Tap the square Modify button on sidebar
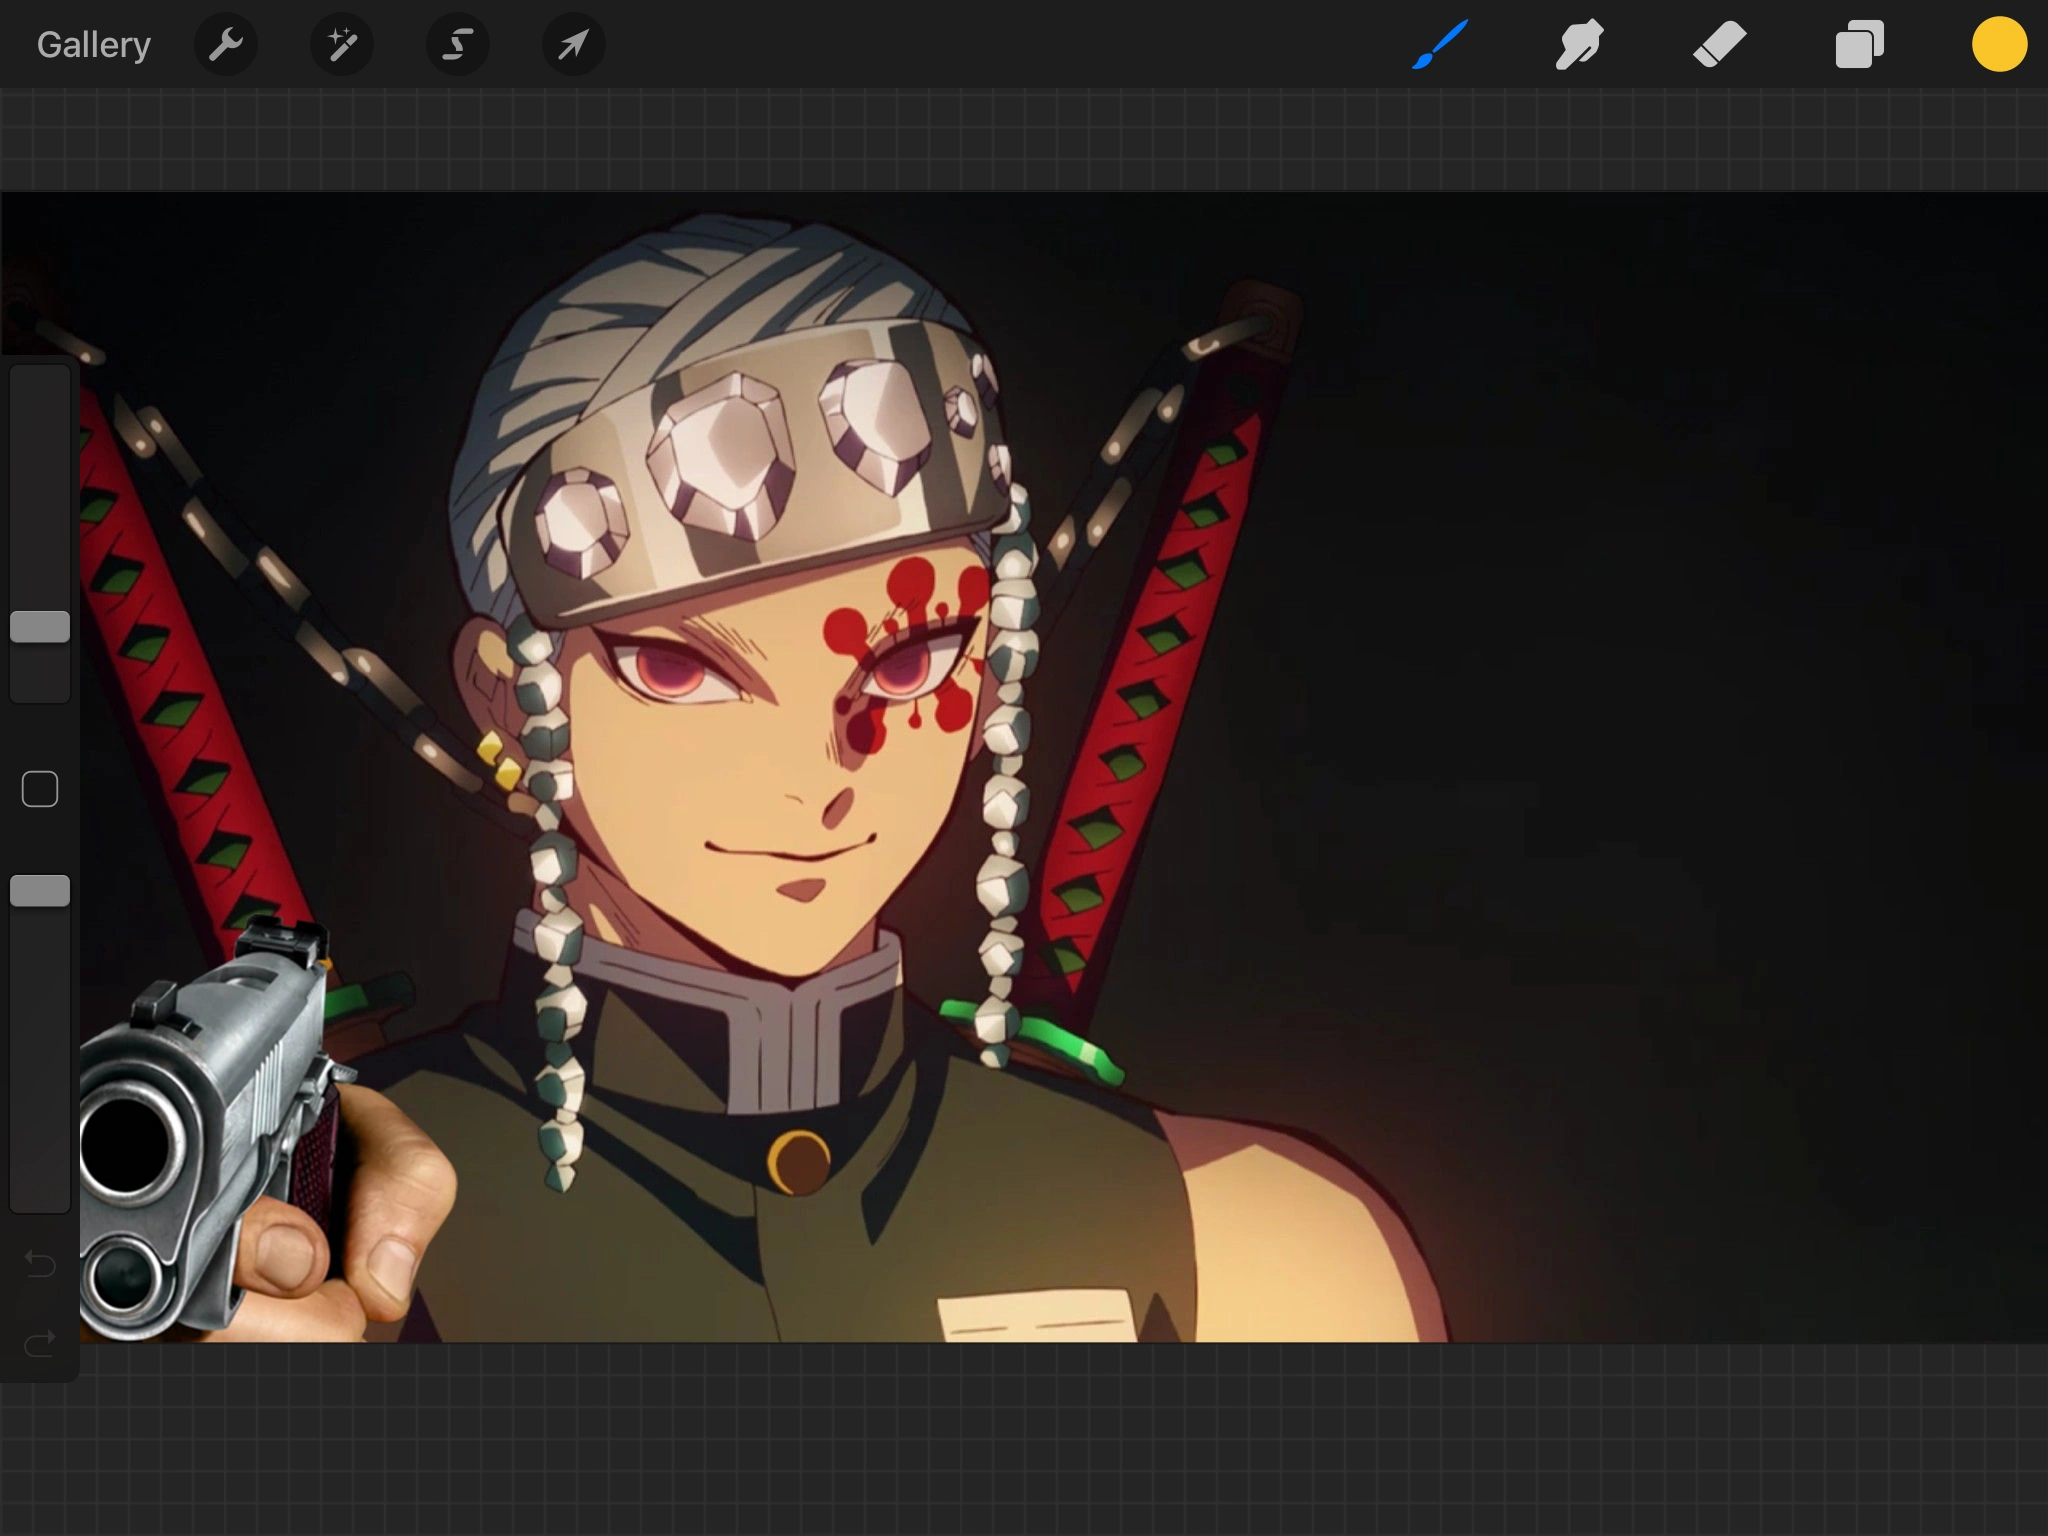Screen dimensions: 2048x1536 tap(40, 789)
